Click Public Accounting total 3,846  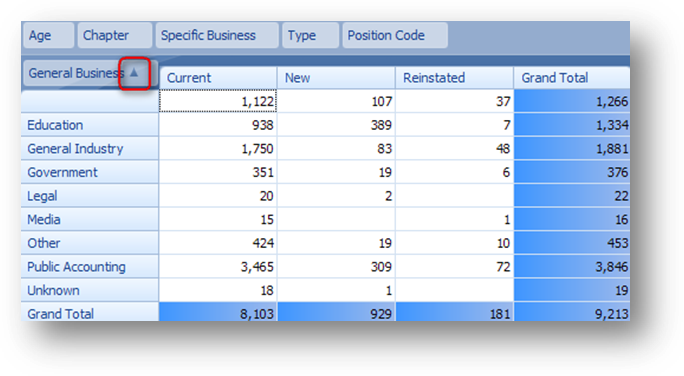click(x=572, y=267)
